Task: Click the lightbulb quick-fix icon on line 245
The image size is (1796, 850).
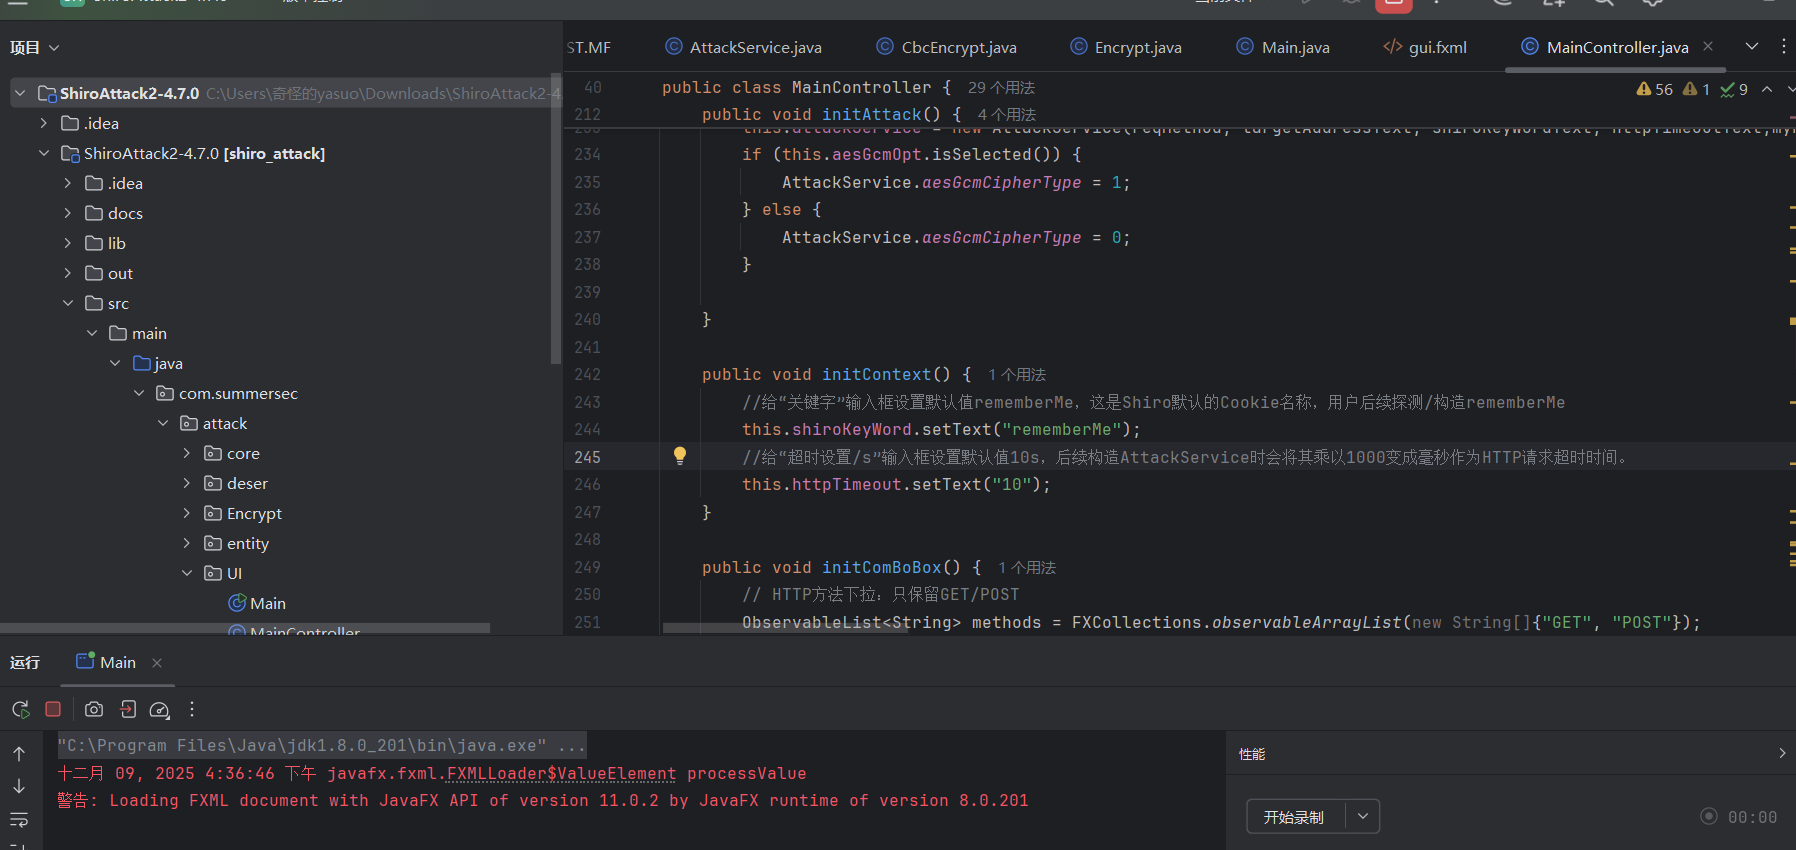Action: [x=680, y=456]
